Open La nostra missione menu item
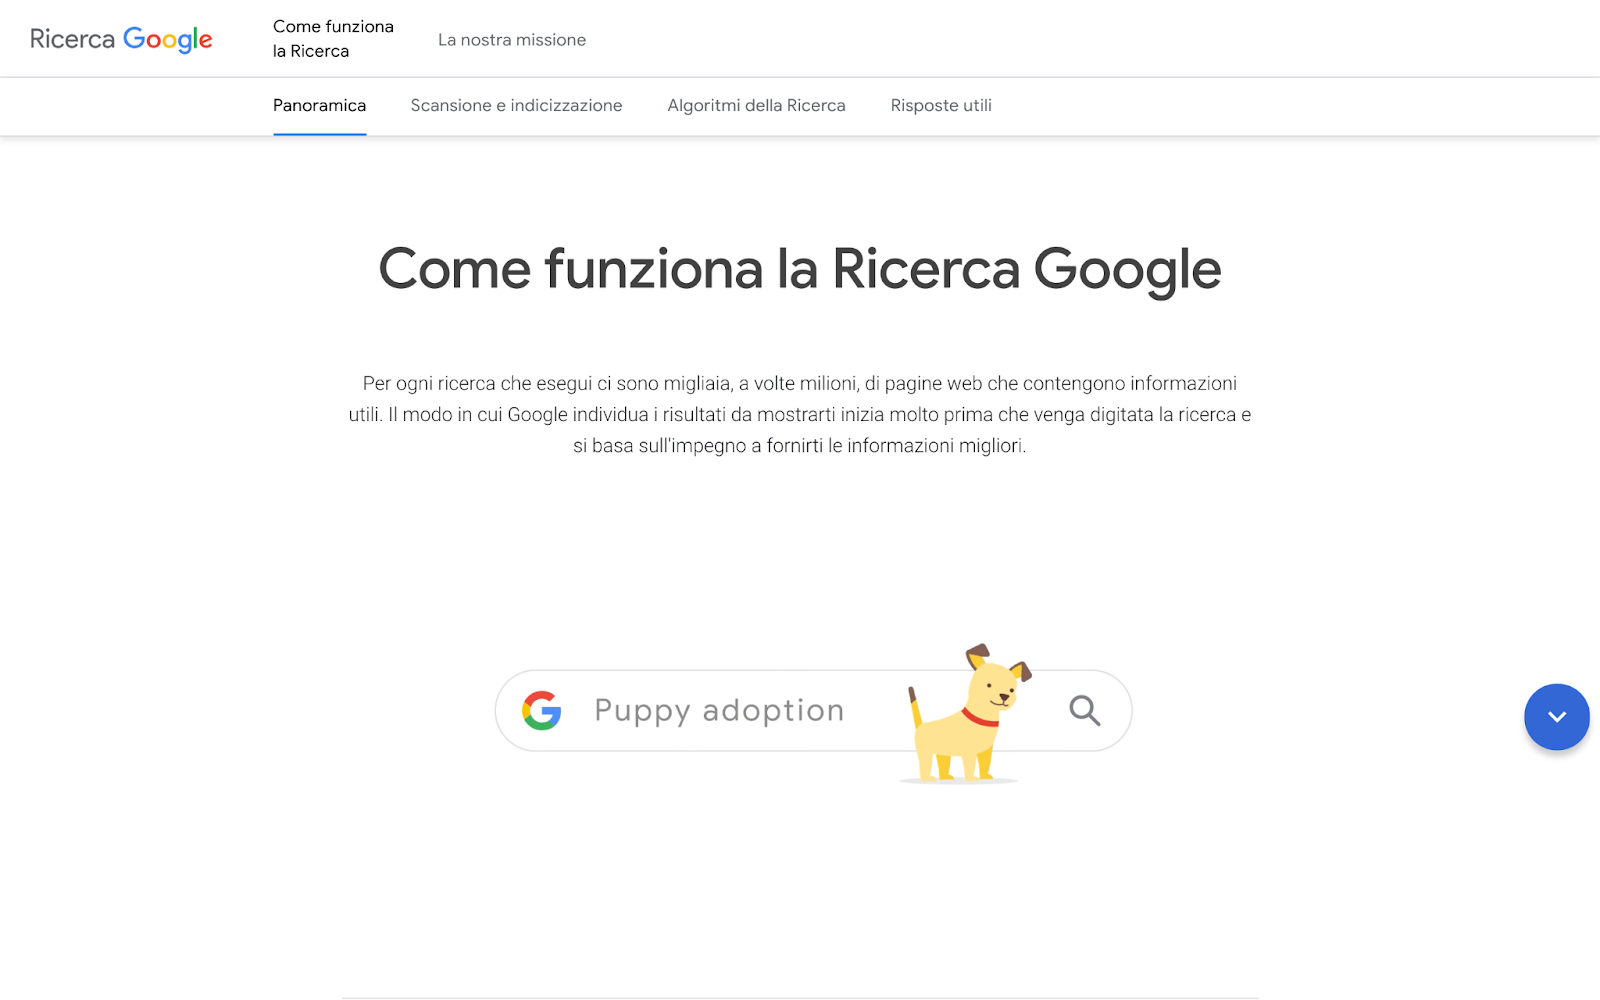Viewport: 1600px width, 1000px height. (512, 40)
